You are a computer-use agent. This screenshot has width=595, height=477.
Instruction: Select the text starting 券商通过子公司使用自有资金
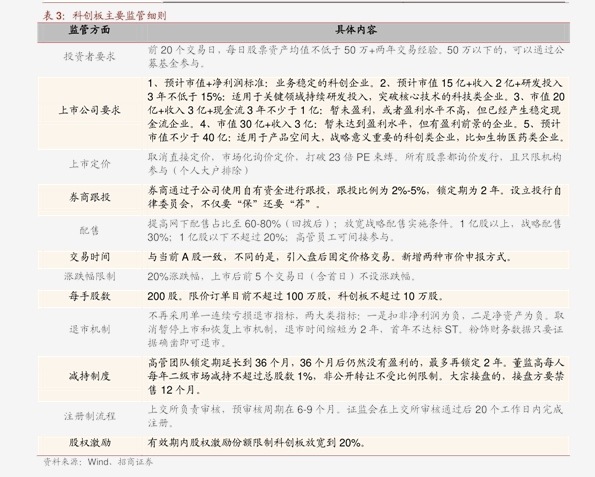(x=354, y=197)
